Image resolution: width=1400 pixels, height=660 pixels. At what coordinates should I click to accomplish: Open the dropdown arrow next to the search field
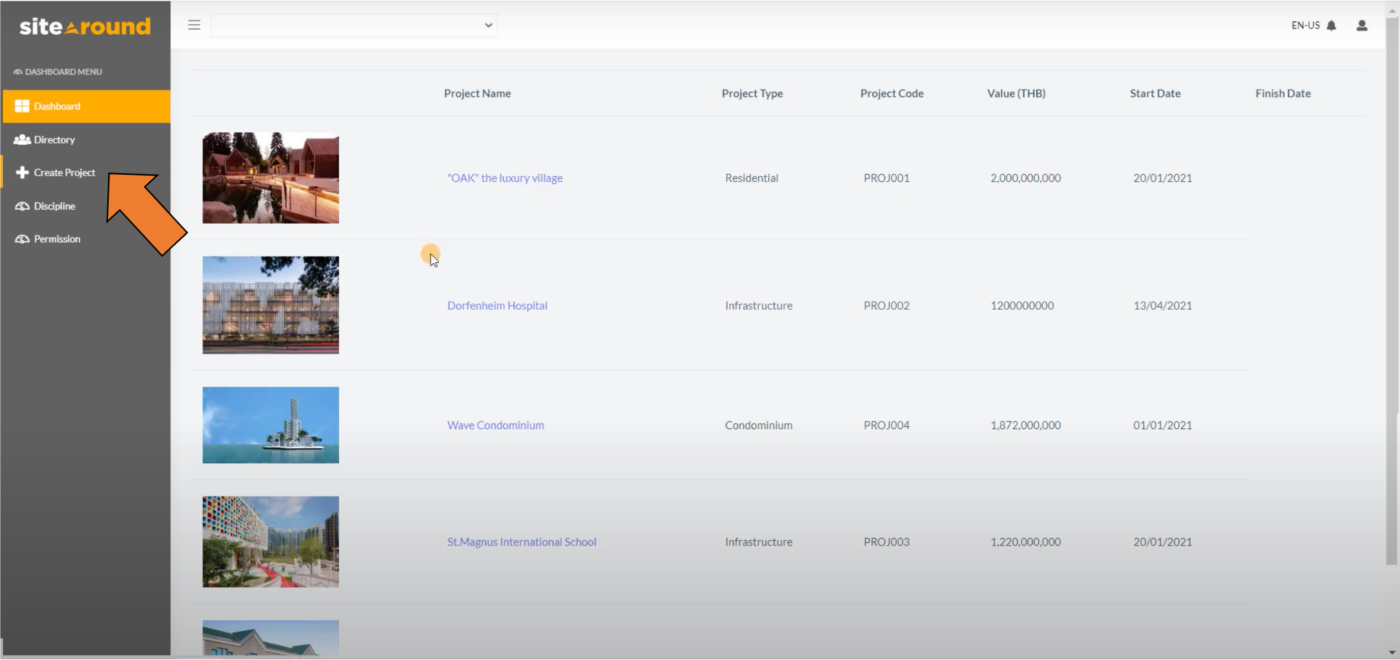487,25
